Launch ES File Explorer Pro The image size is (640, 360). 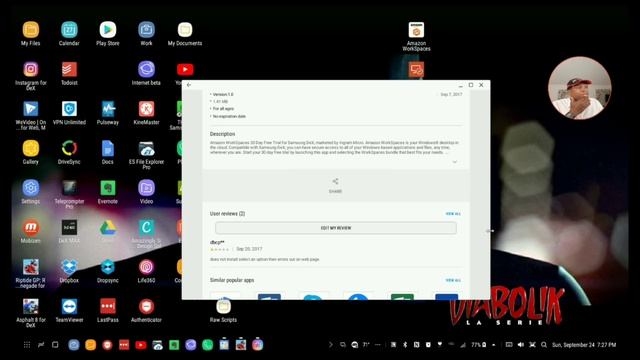146,149
